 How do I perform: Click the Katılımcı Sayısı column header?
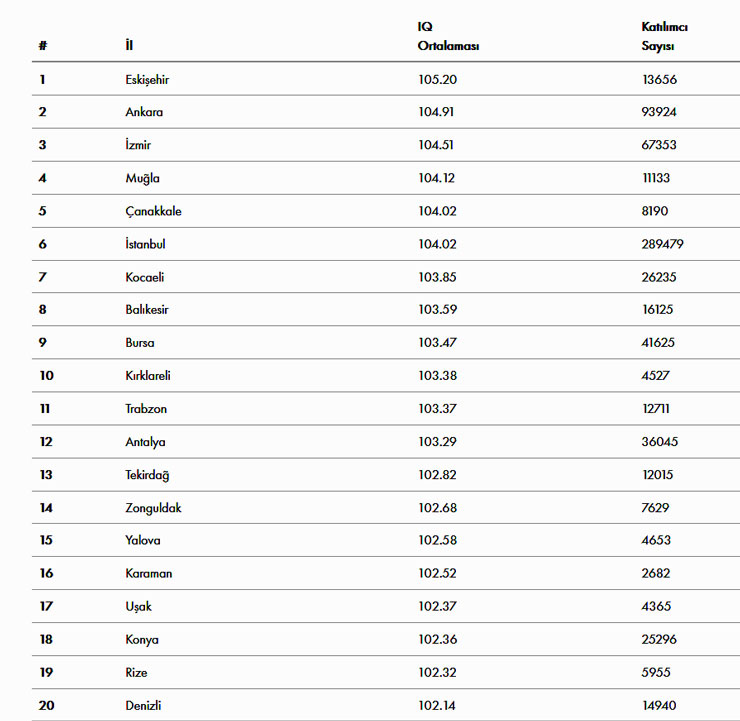664,36
